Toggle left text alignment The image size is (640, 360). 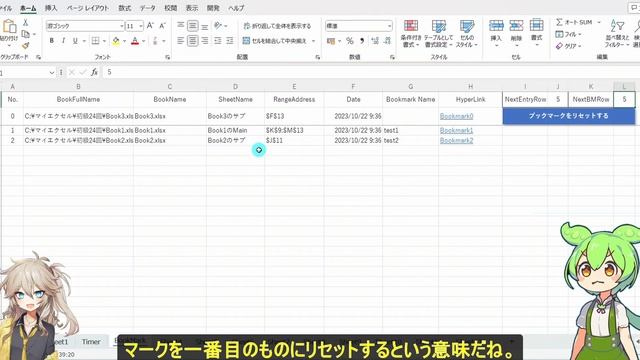click(x=180, y=40)
